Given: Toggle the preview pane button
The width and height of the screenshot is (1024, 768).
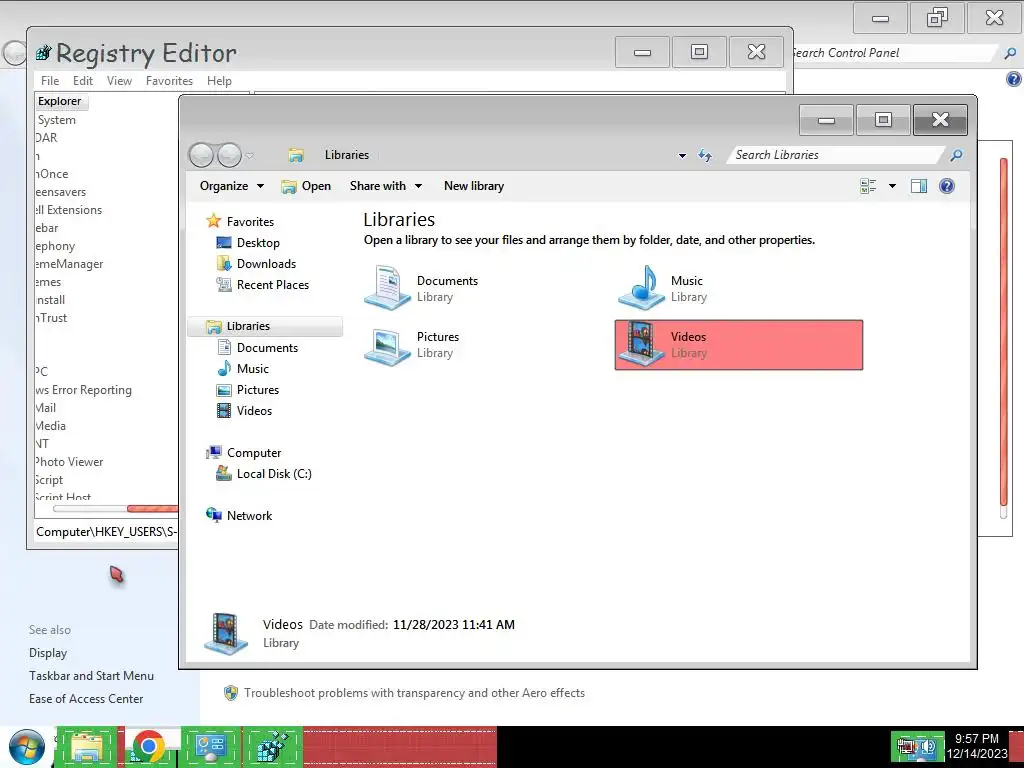Looking at the screenshot, I should [919, 186].
